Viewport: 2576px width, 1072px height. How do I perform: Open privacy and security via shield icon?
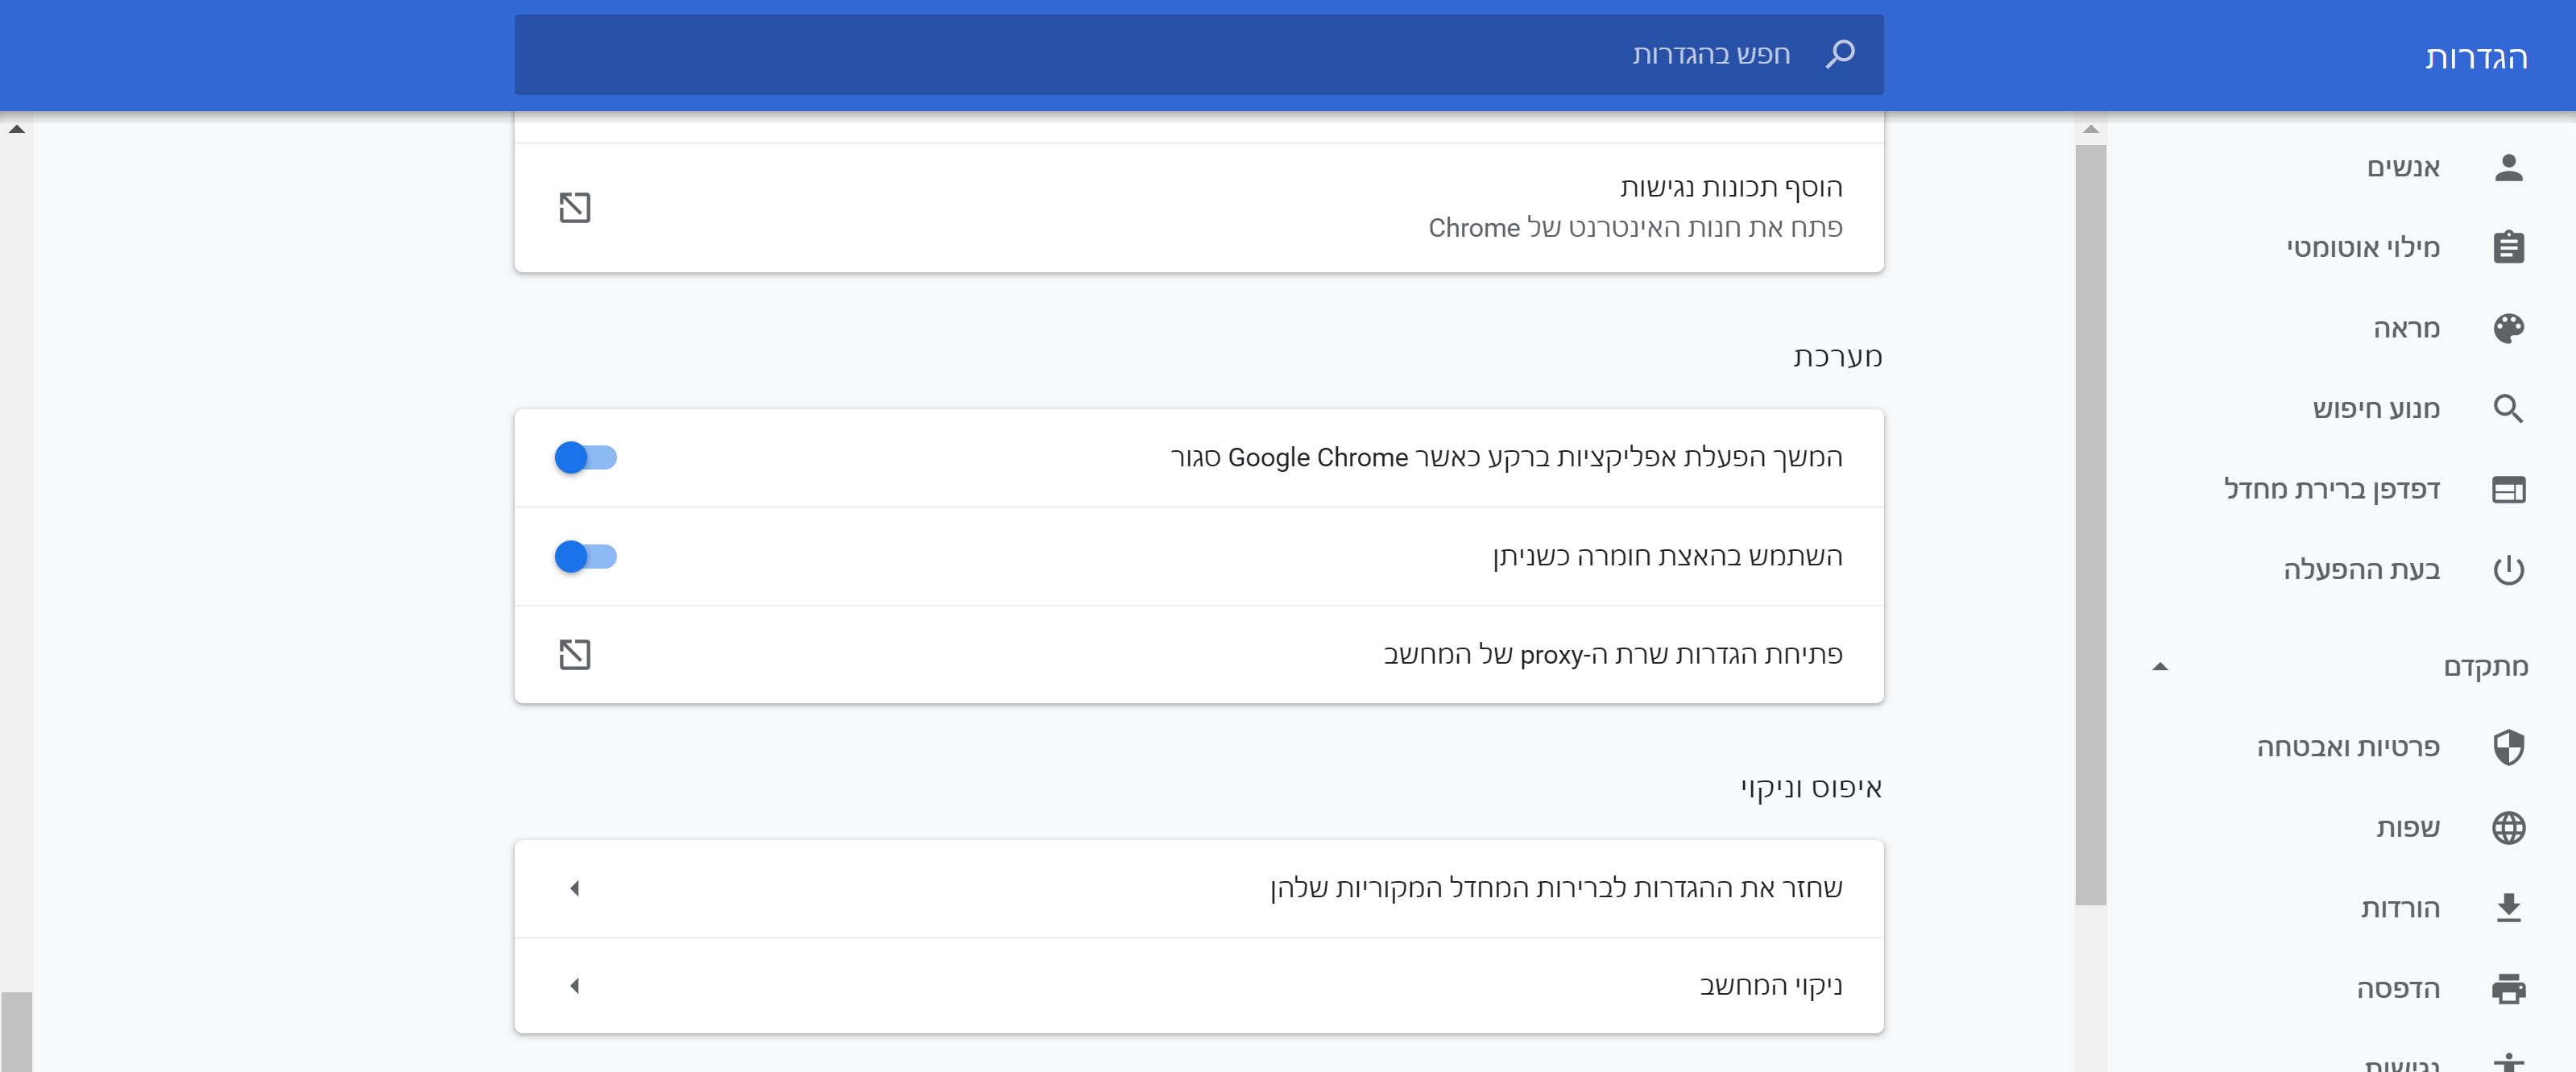click(2510, 746)
